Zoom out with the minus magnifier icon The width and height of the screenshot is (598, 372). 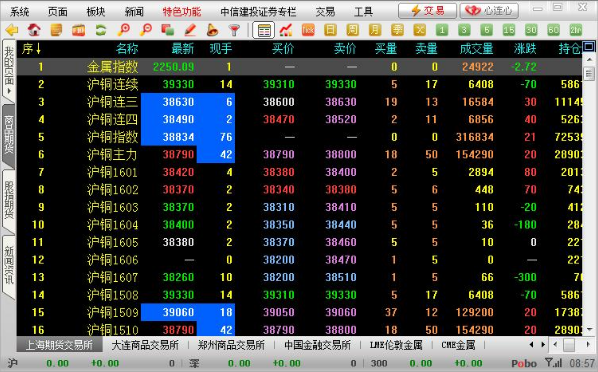coord(146,30)
